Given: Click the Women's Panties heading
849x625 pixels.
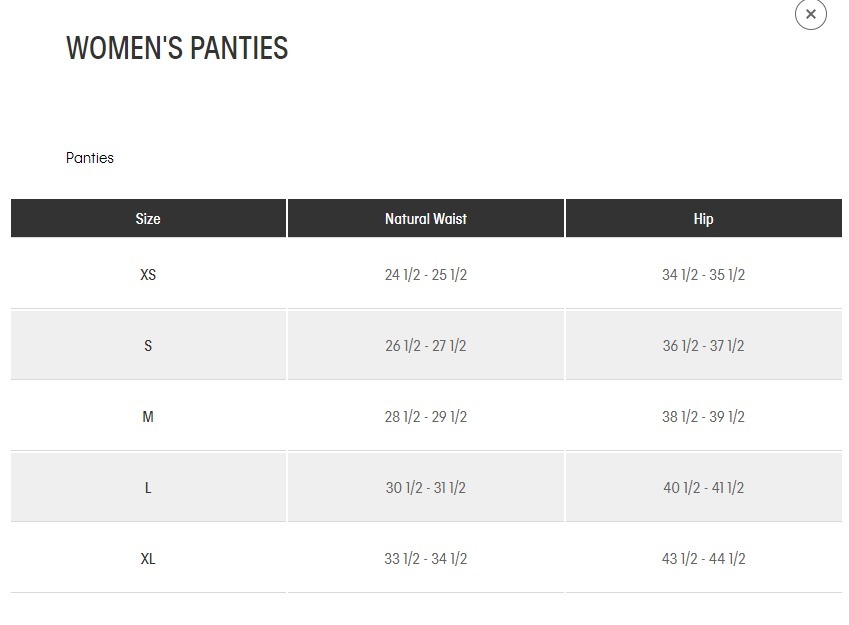Looking at the screenshot, I should coord(177,48).
